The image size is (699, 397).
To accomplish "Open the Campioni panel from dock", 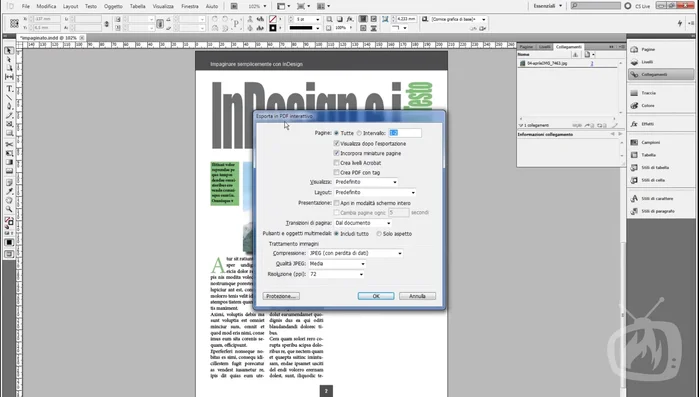I will (x=661, y=142).
